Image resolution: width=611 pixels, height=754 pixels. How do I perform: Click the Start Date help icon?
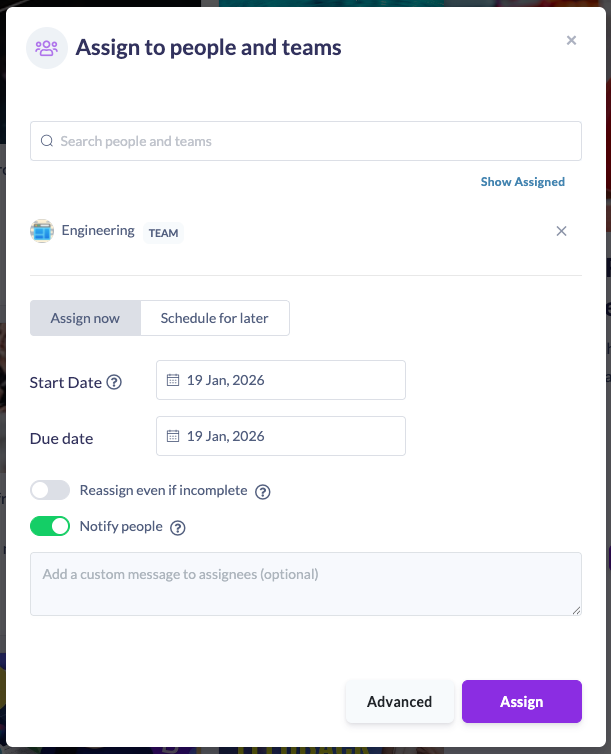point(114,382)
